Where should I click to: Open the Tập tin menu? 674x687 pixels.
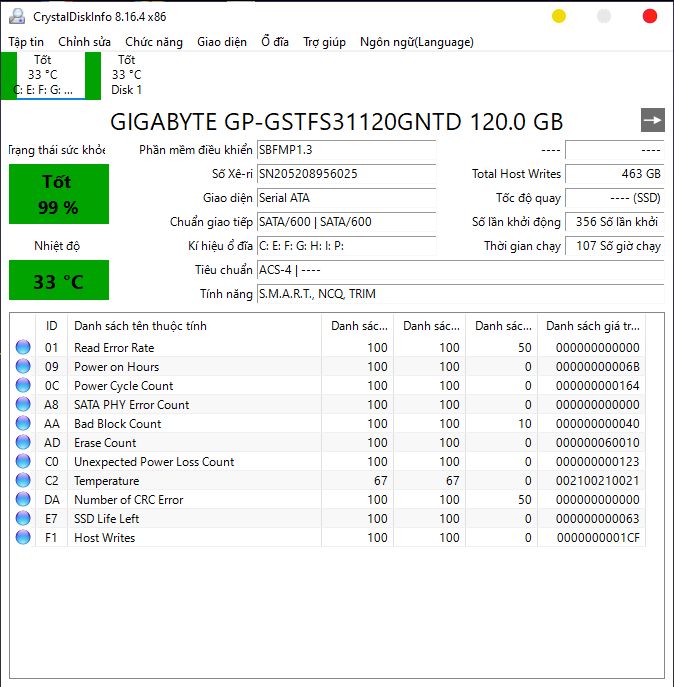click(x=26, y=42)
